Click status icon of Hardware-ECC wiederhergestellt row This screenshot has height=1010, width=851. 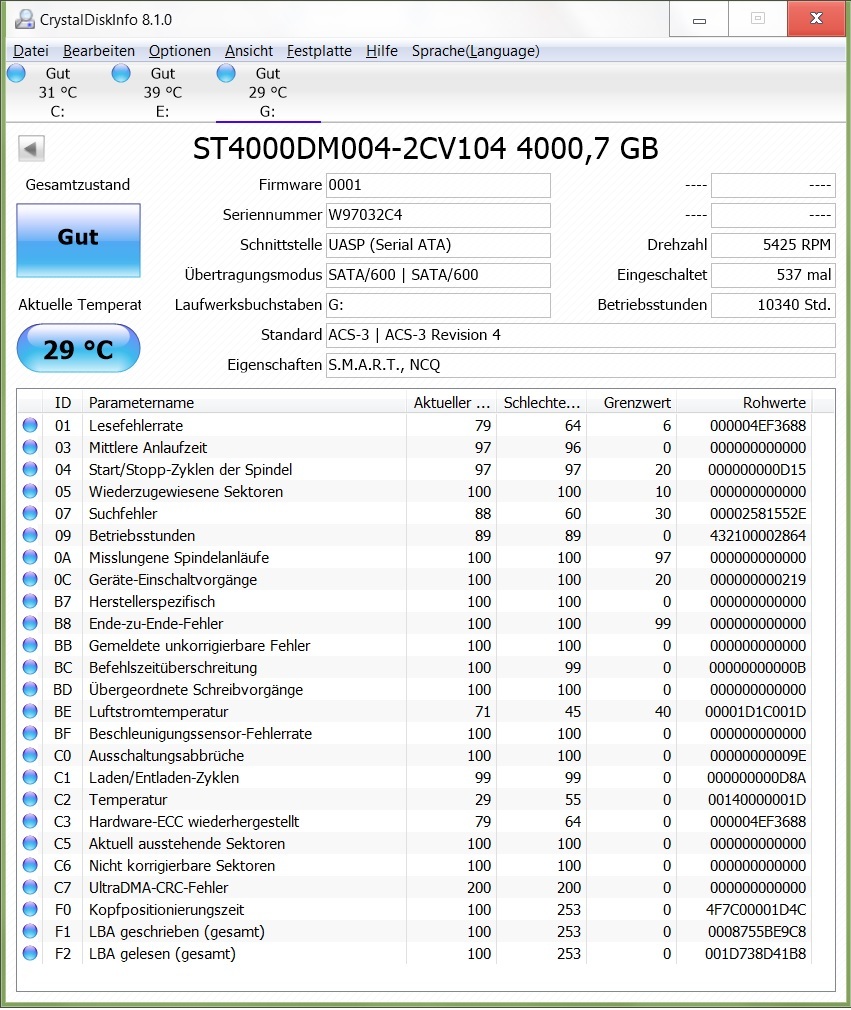tap(30, 821)
